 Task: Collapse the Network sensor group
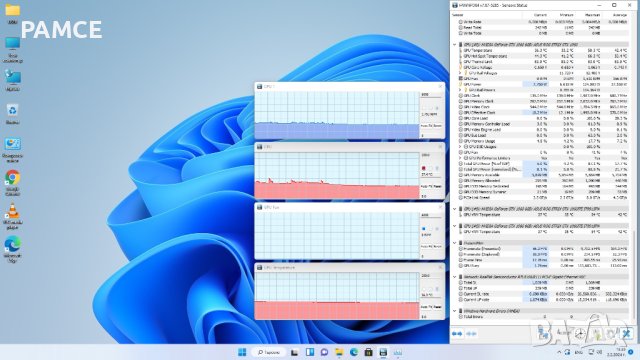pyautogui.click(x=455, y=277)
